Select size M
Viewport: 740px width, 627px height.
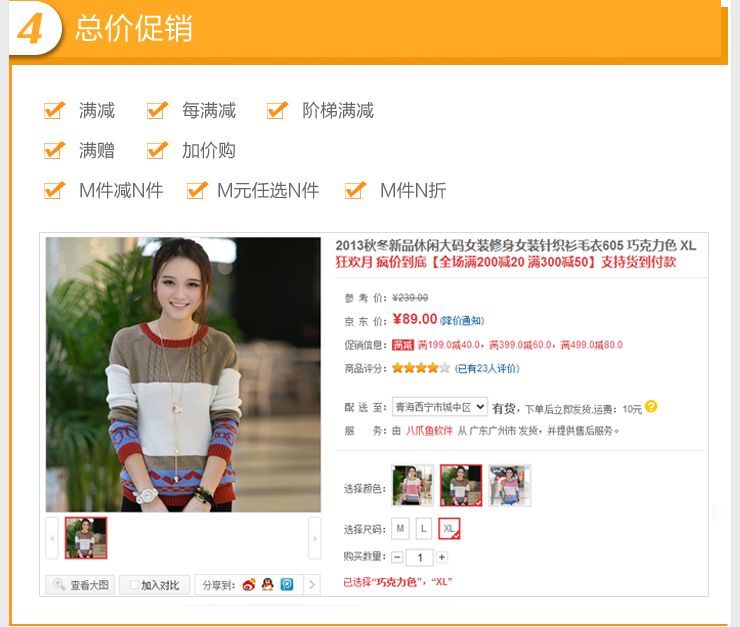pos(400,528)
